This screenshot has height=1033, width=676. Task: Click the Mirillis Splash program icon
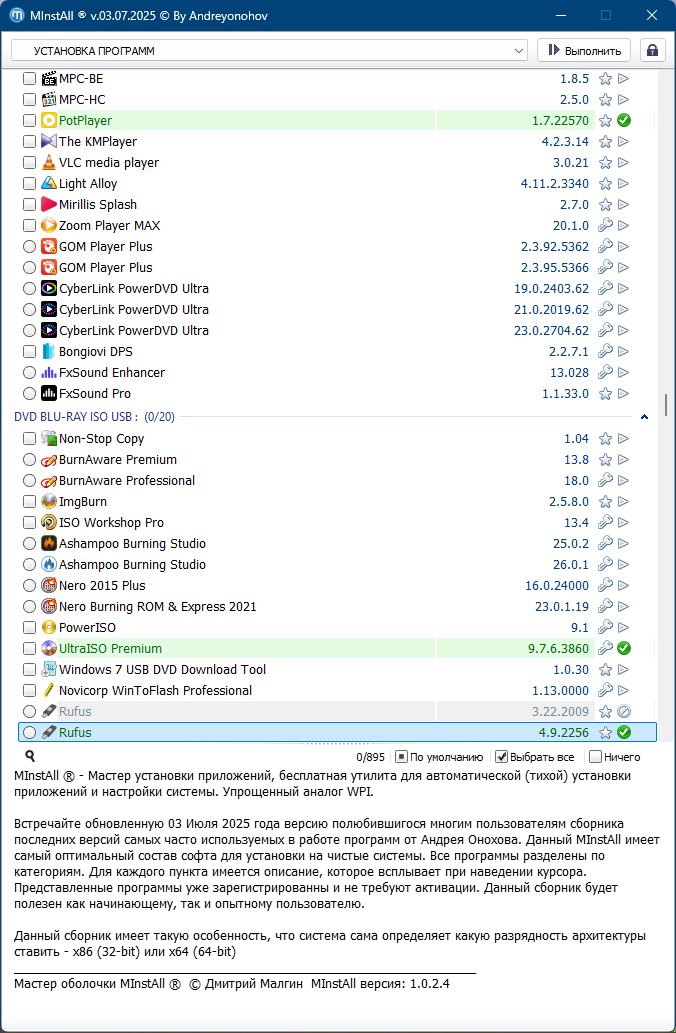[x=49, y=204]
